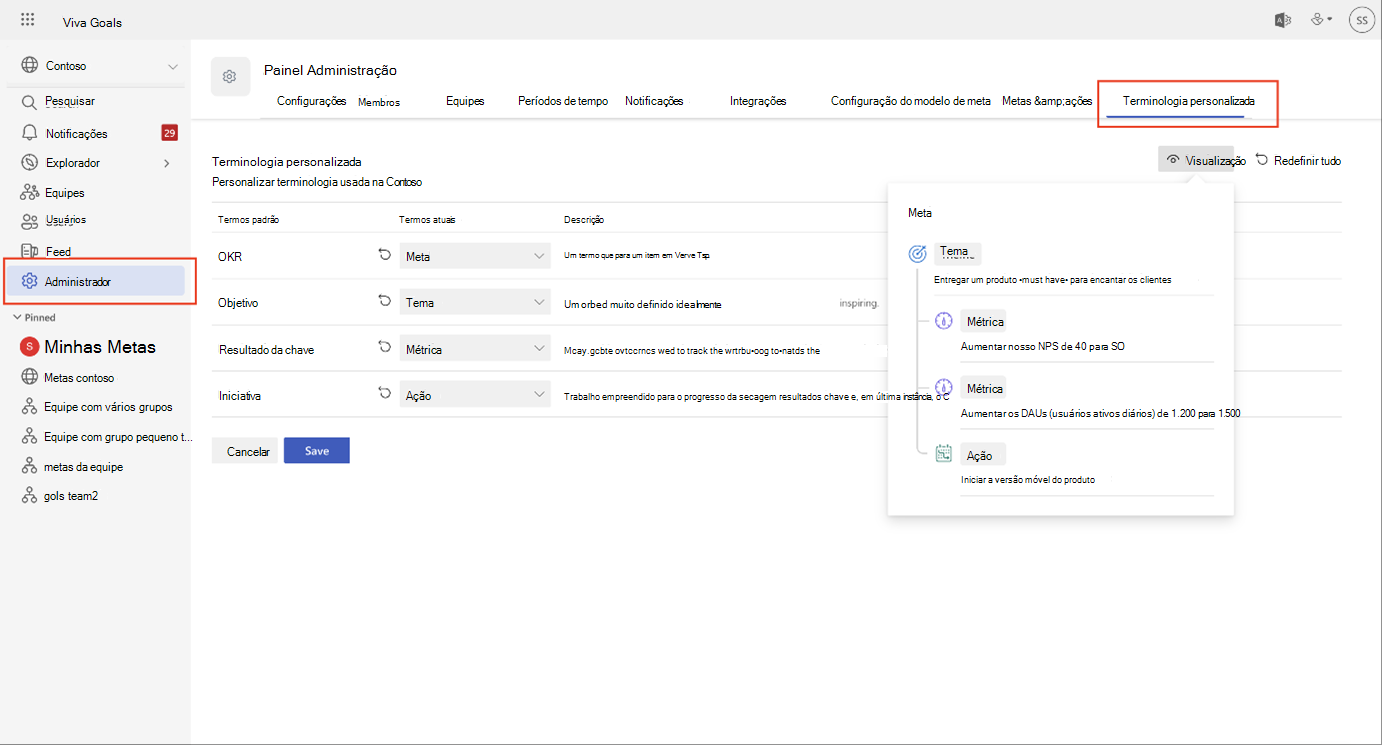Click the Equipes sidebar icon
Viewport: 1382px width, 745px height.
29,193
